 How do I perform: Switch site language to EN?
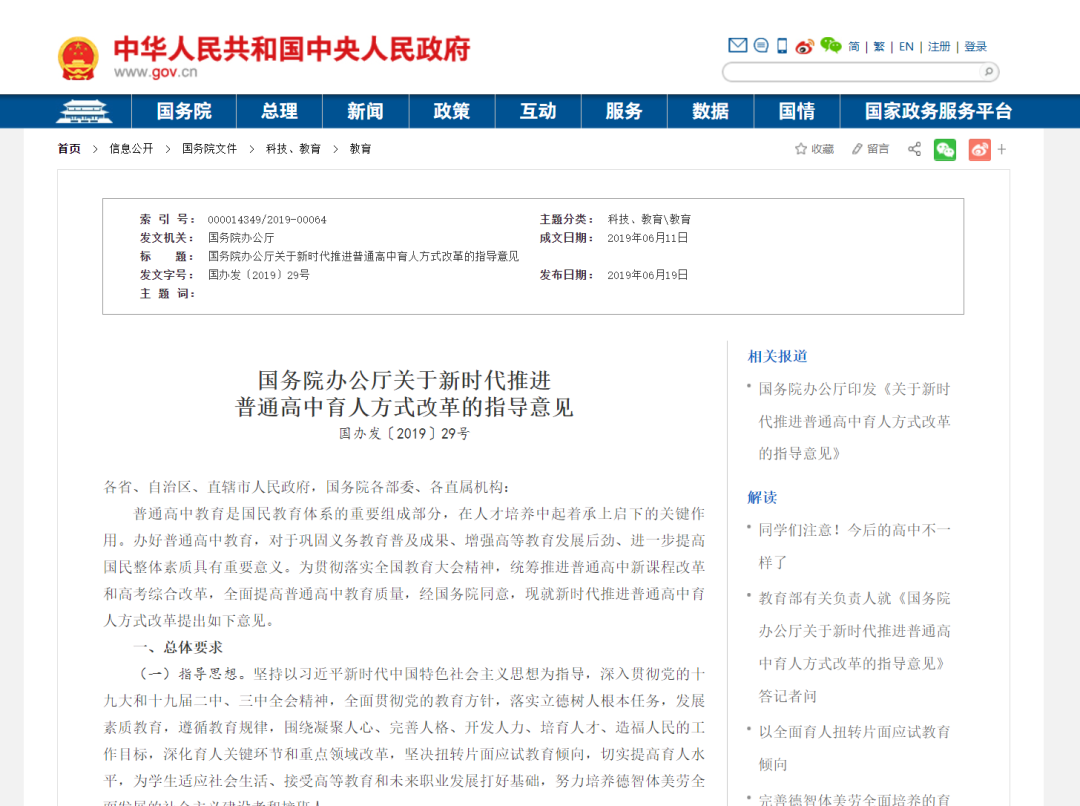coord(905,46)
